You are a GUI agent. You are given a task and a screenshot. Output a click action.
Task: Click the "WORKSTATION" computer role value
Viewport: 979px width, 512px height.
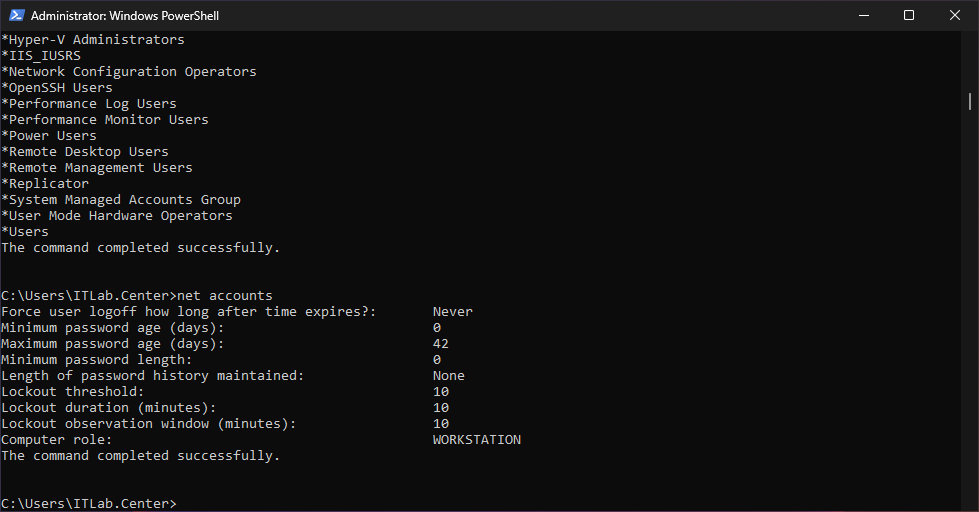[476, 440]
